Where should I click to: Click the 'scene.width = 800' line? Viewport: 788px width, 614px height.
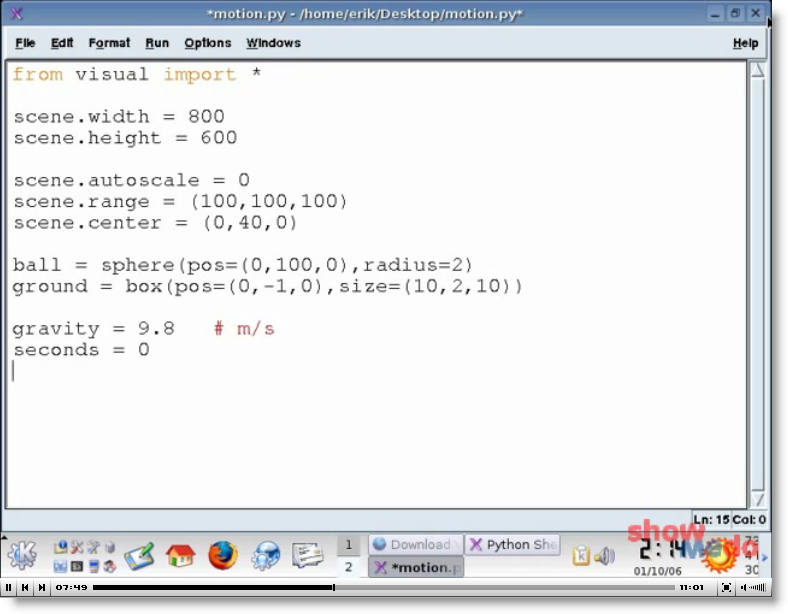(x=119, y=117)
